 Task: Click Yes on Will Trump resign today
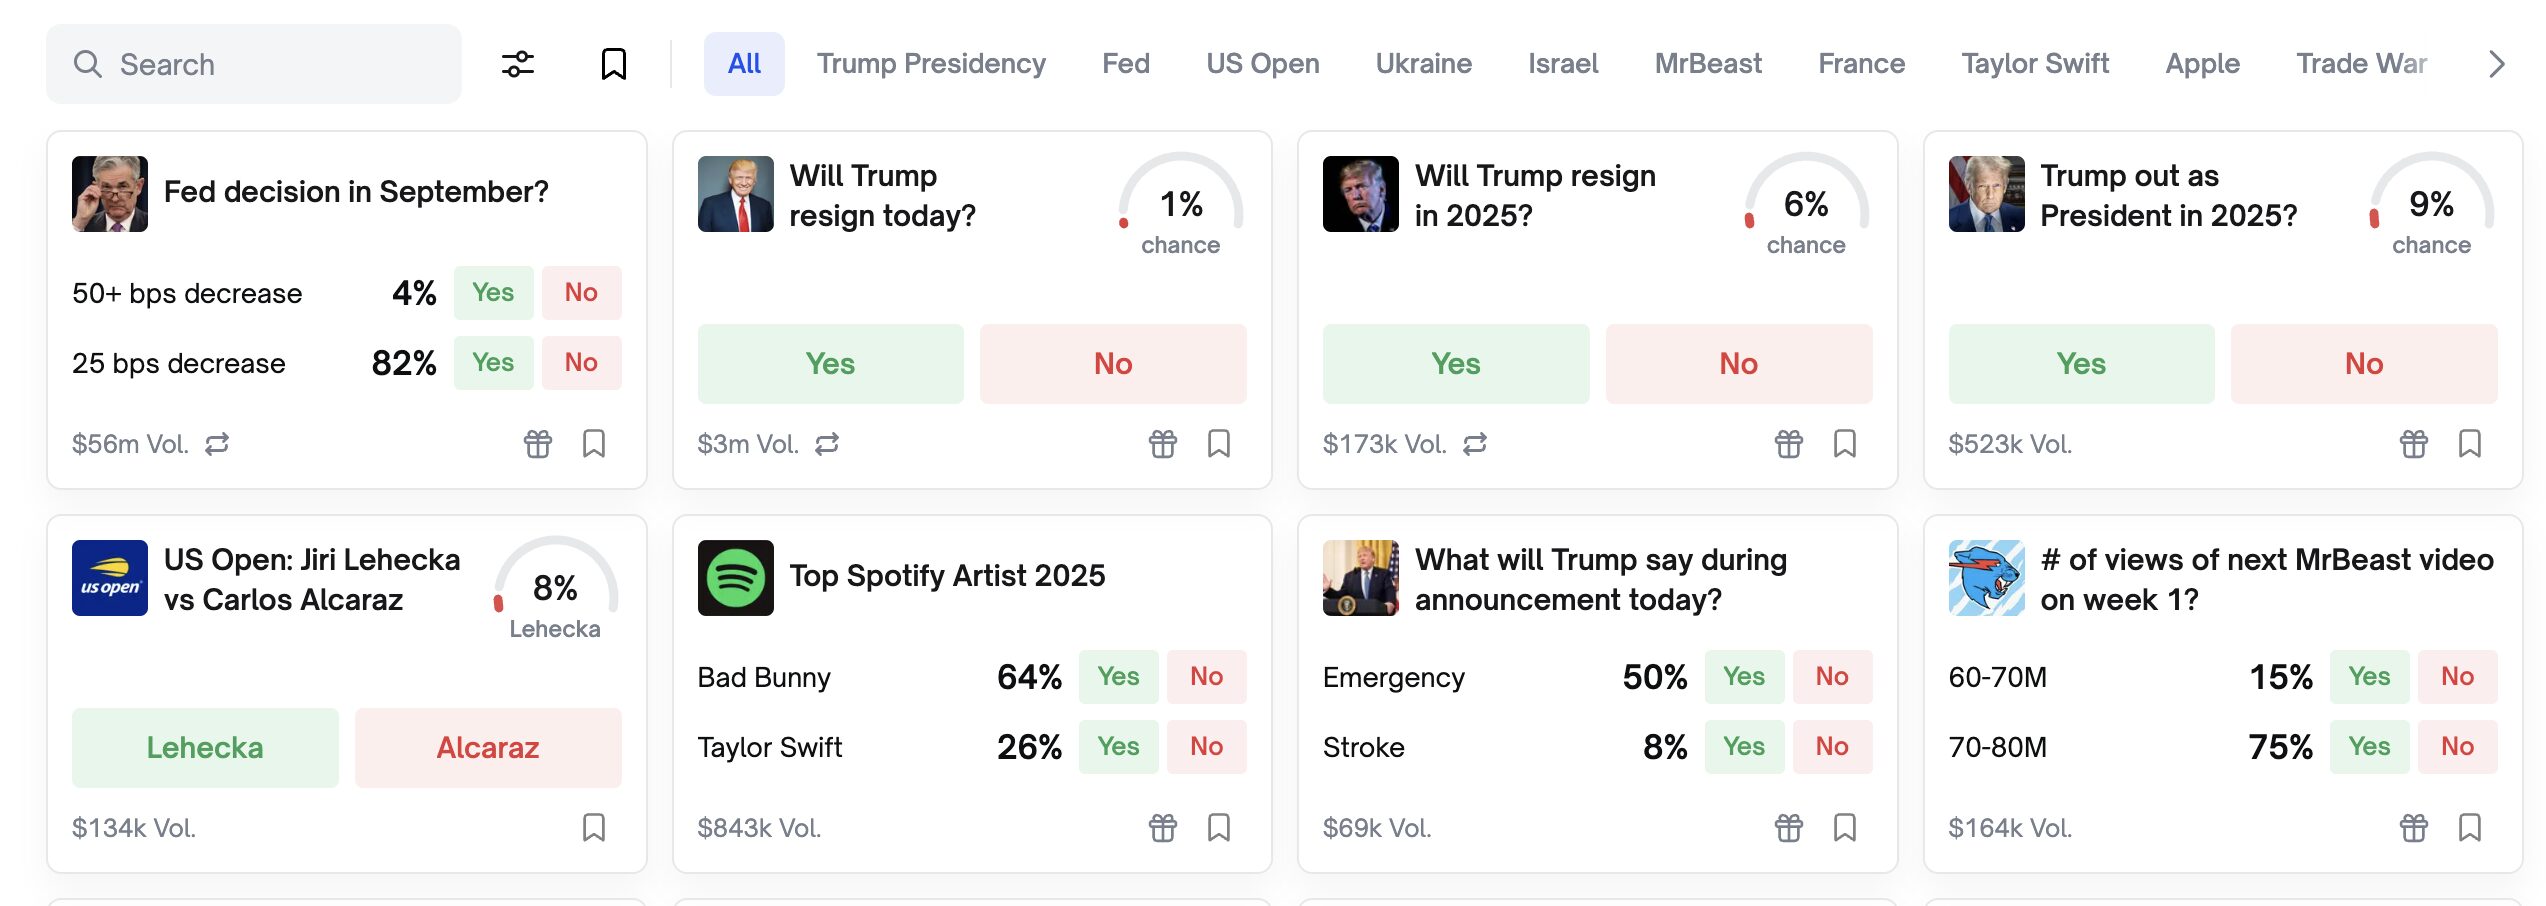830,364
